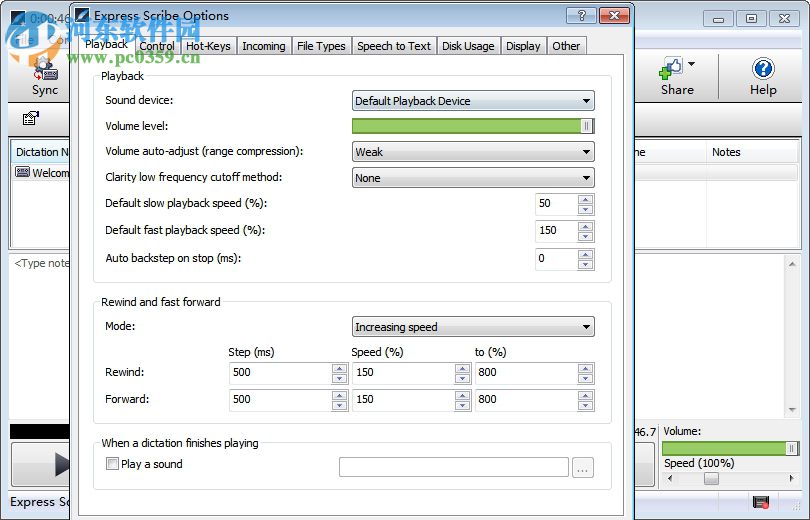Viewport: 810px width, 520px height.
Task: Click the Forward Step (ms) field
Action: pyautogui.click(x=281, y=400)
